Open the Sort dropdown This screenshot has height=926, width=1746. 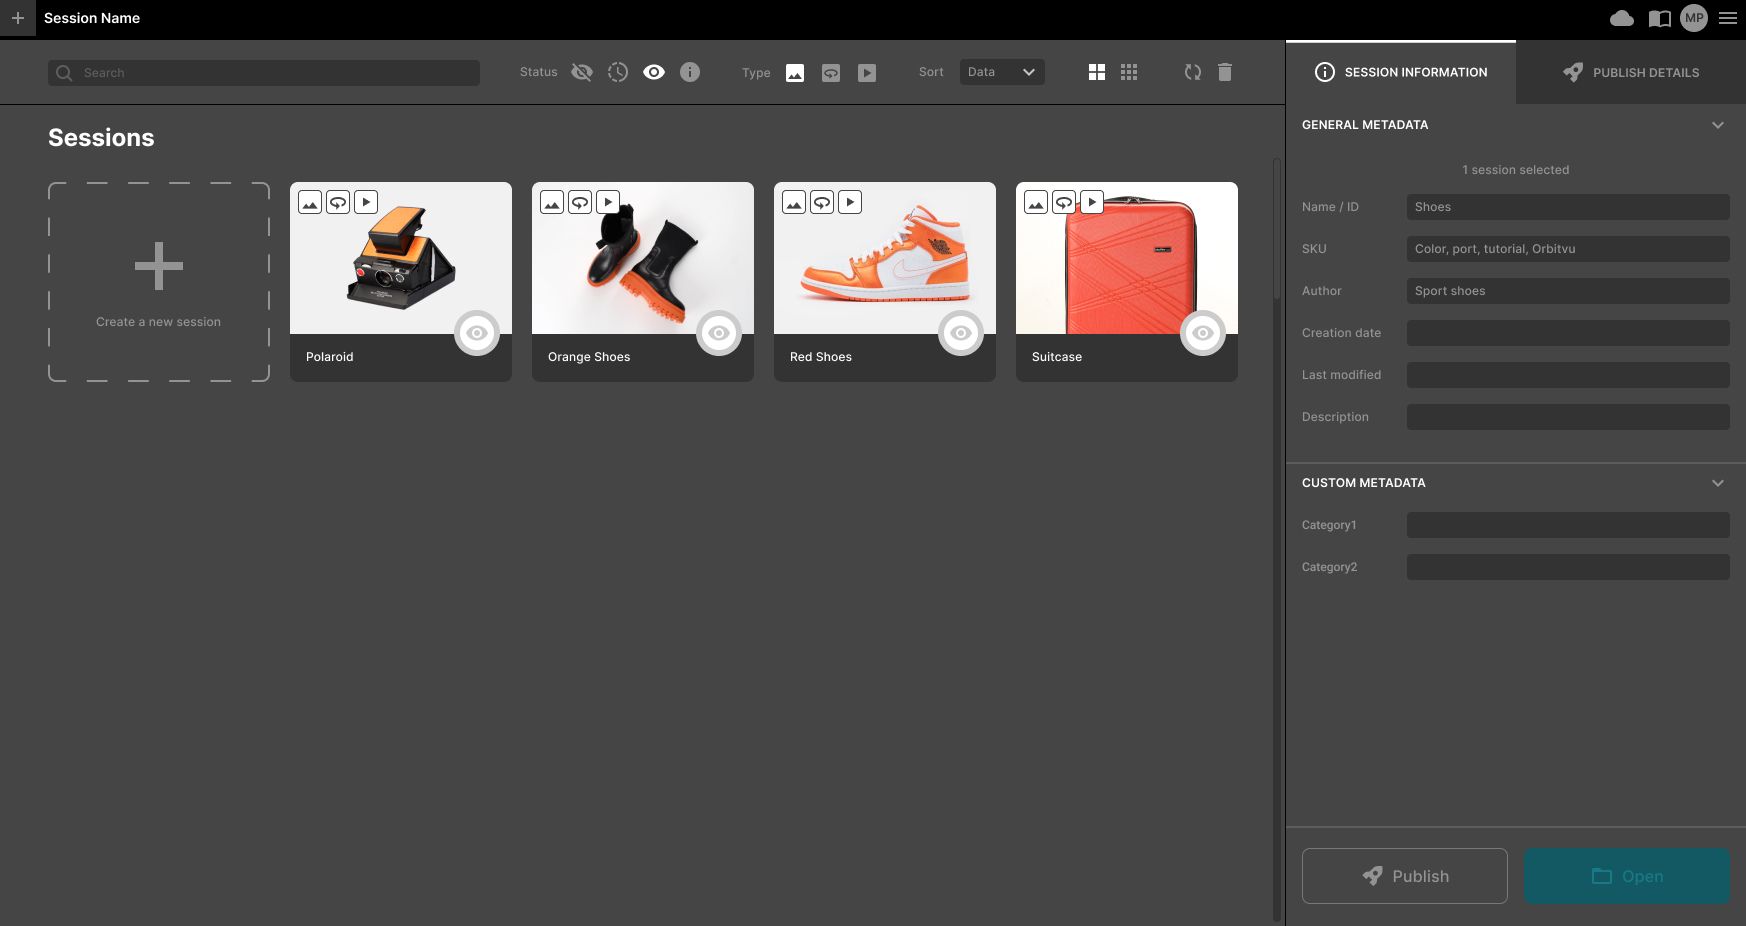tap(1001, 72)
